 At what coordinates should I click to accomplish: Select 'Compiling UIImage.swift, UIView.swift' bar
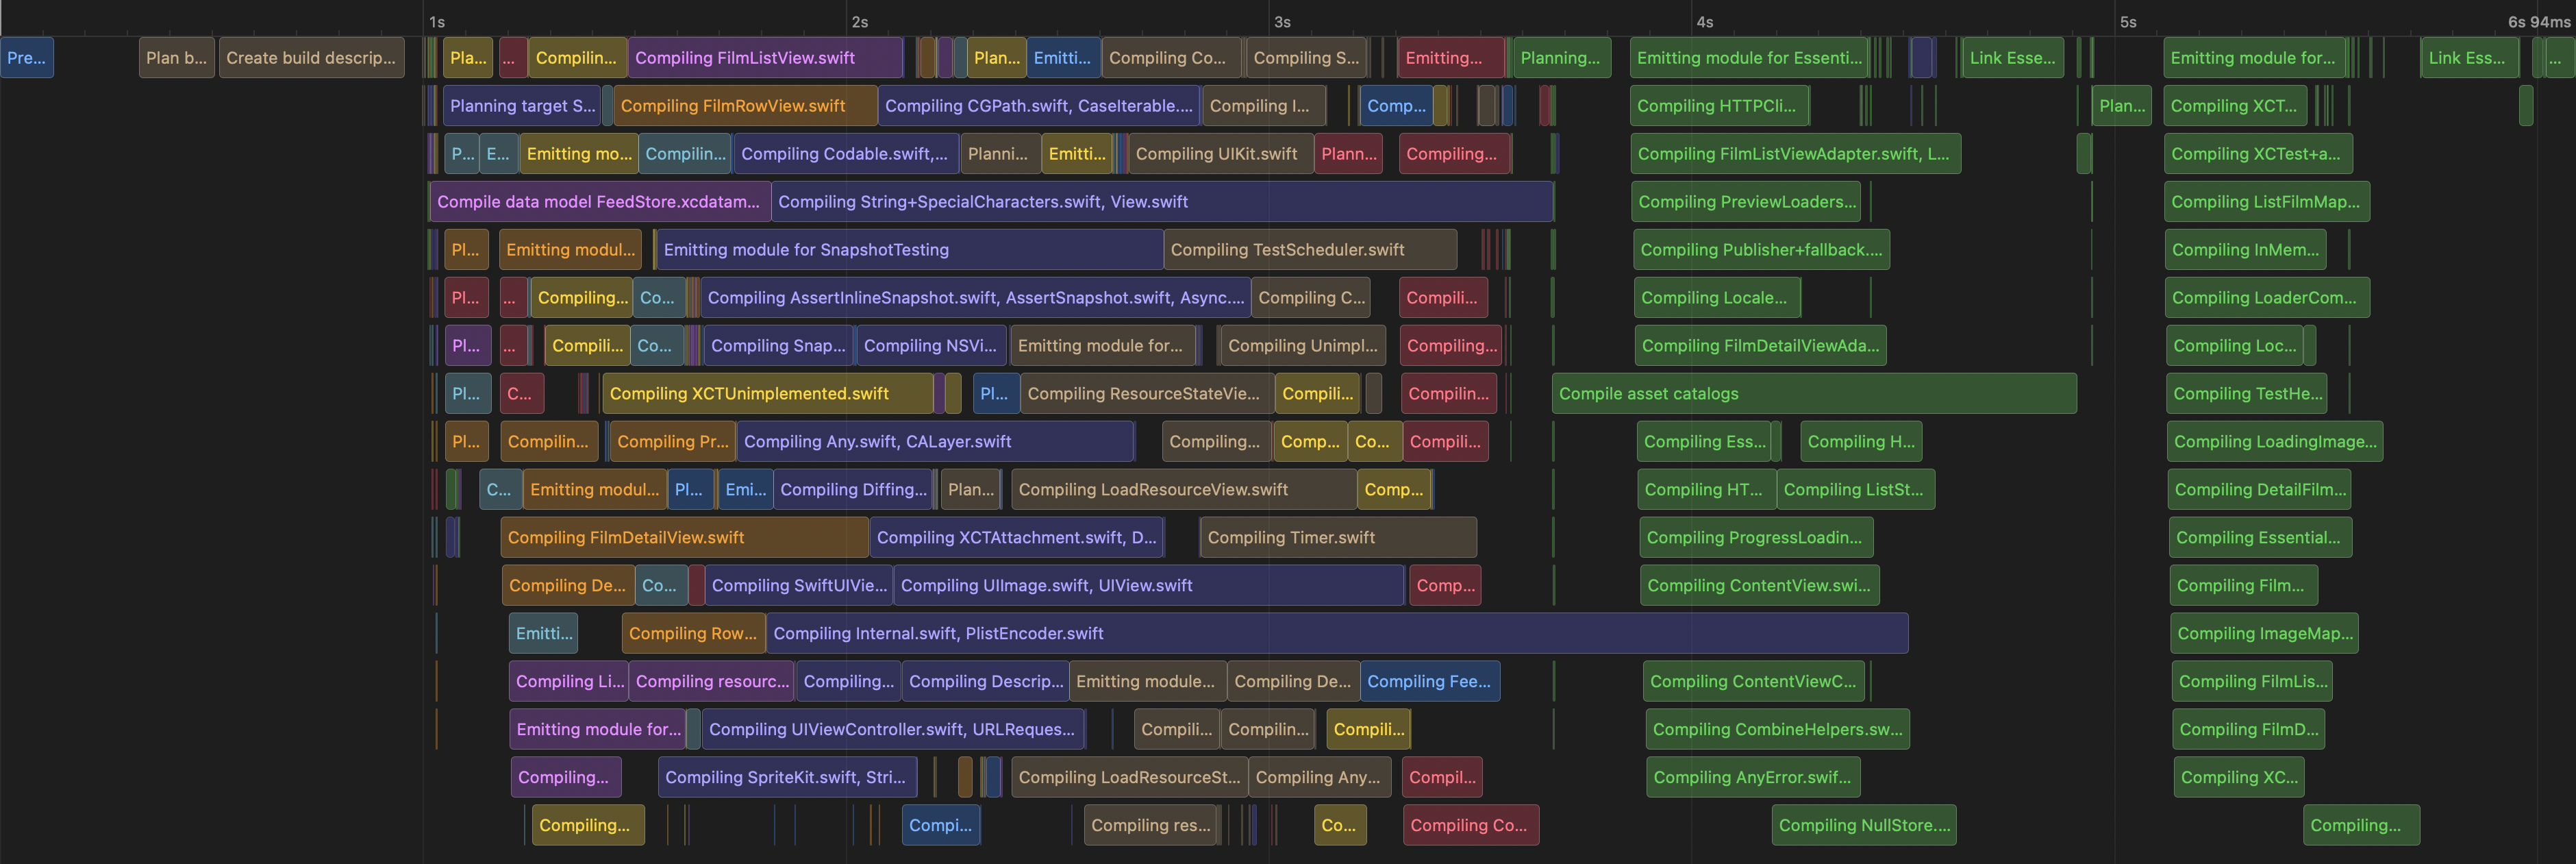coord(1148,585)
